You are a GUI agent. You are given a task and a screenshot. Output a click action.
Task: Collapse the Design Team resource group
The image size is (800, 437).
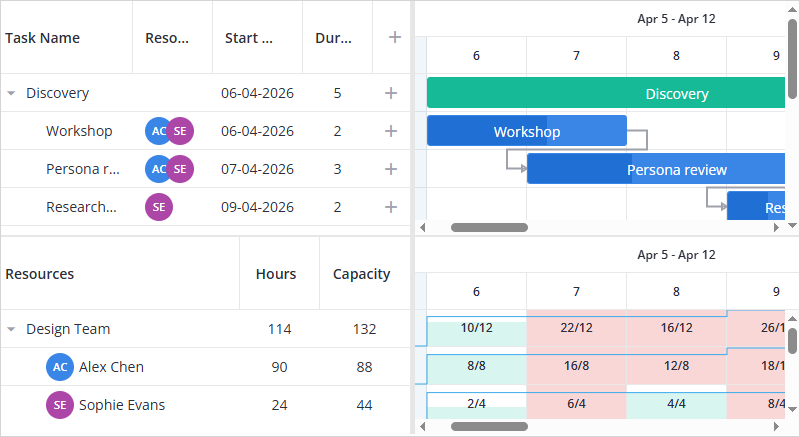pyautogui.click(x=11, y=329)
